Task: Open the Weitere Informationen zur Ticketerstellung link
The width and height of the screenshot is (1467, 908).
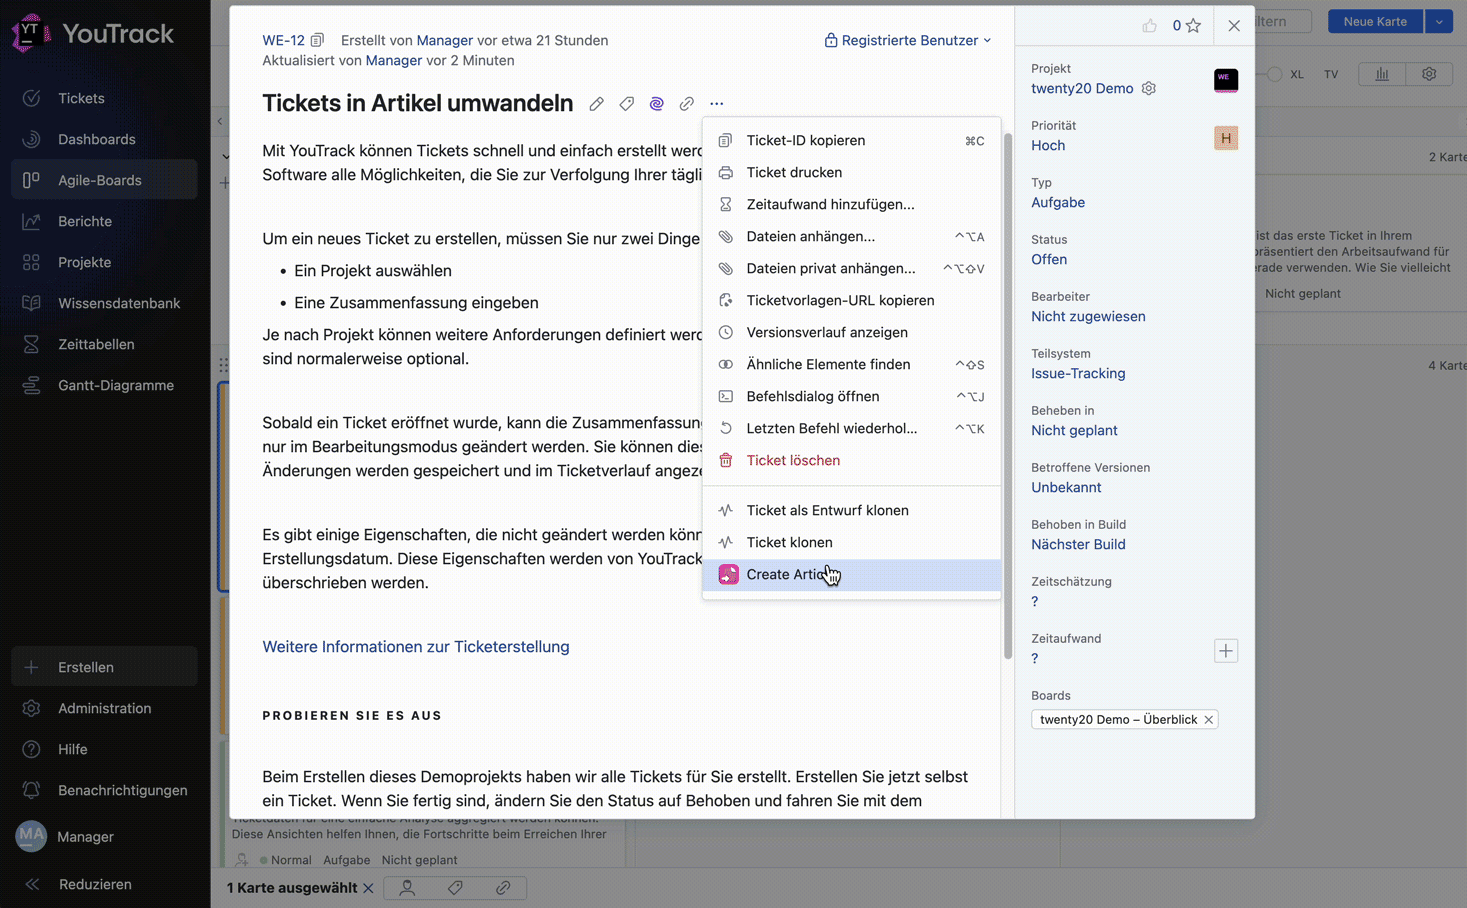Action: (416, 647)
